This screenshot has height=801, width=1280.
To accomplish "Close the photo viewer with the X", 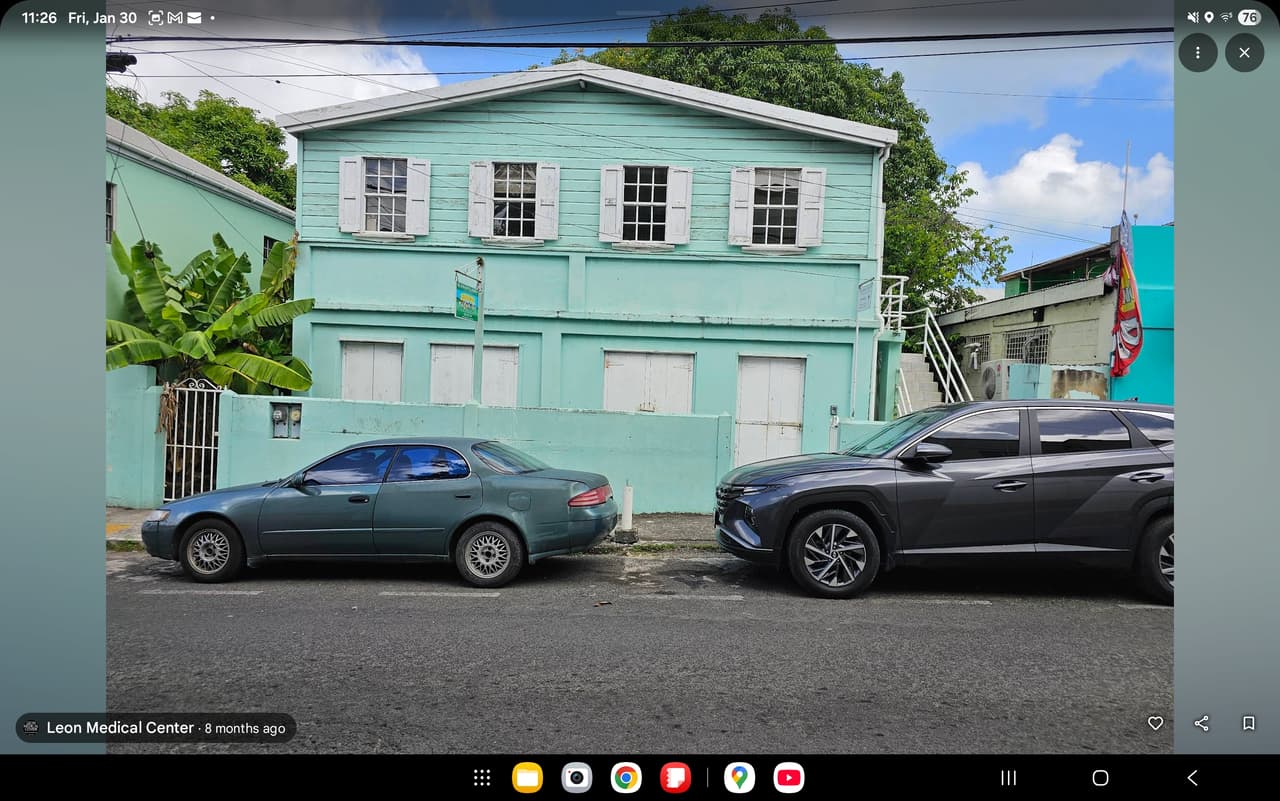I will point(1244,53).
